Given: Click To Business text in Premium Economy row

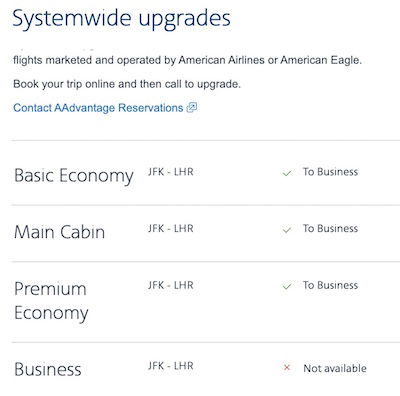Looking at the screenshot, I should pos(330,285).
